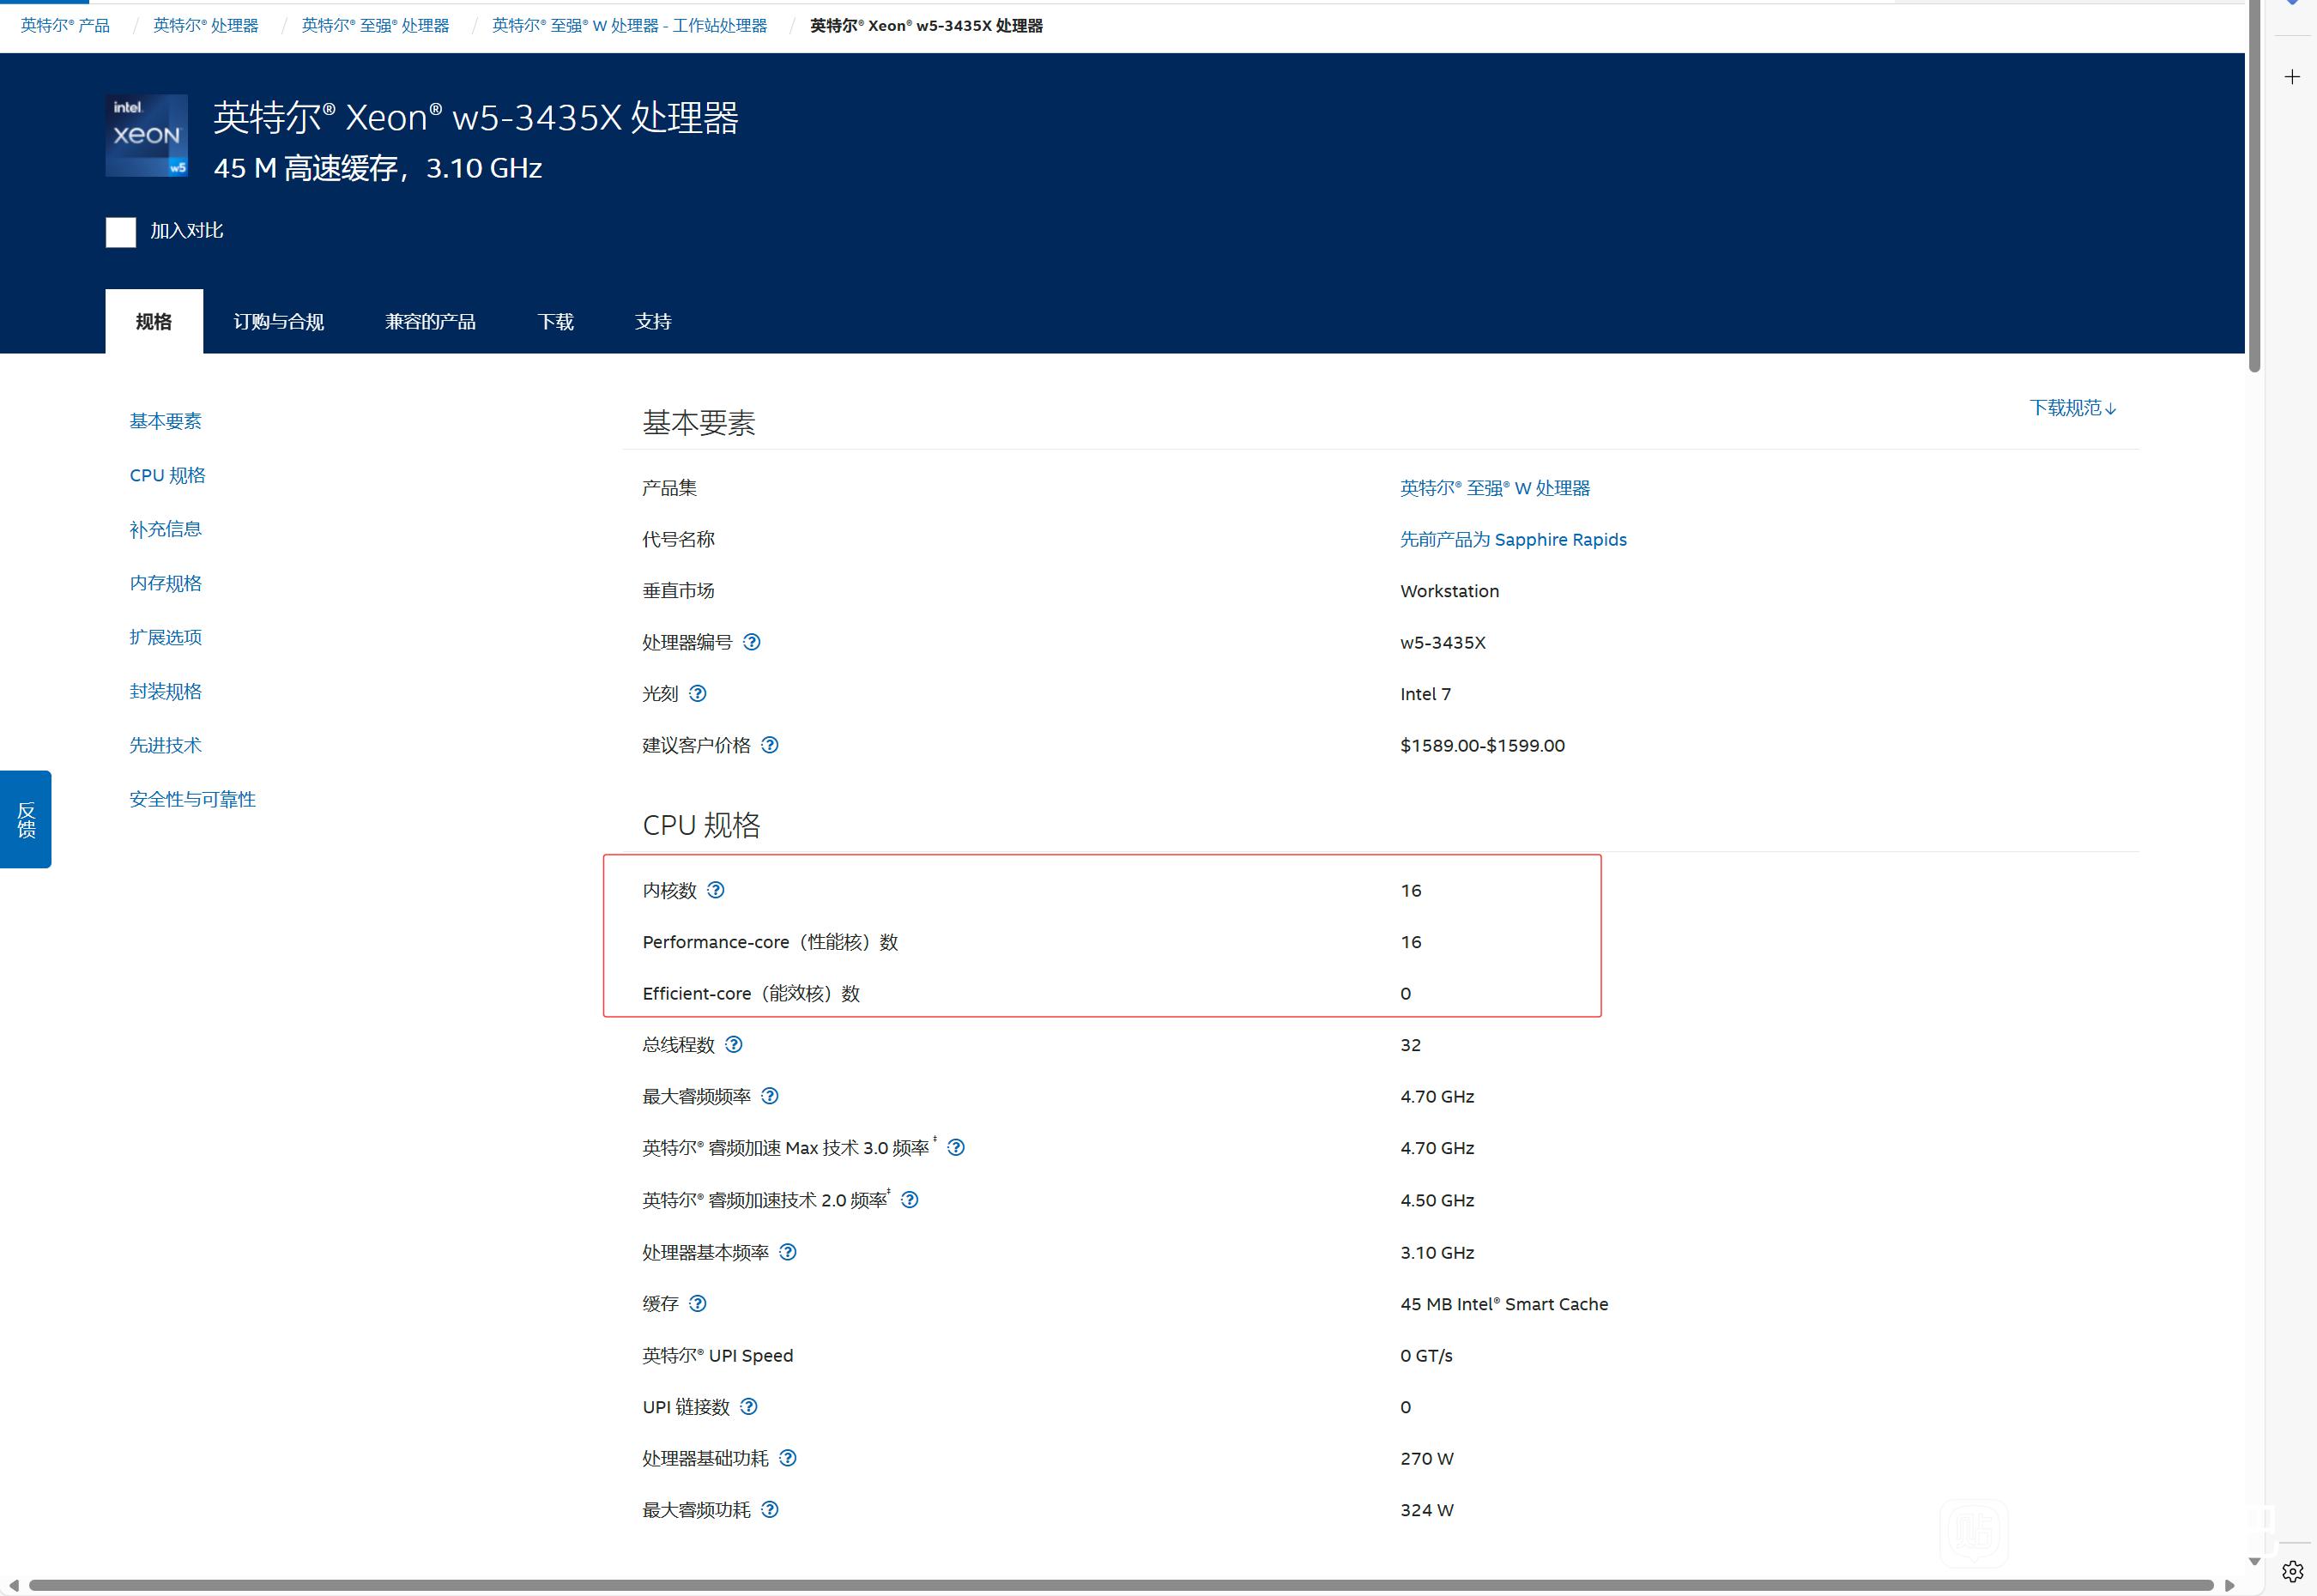Go to 英特尔 至强 处理器 breadcrumb

coord(376,26)
